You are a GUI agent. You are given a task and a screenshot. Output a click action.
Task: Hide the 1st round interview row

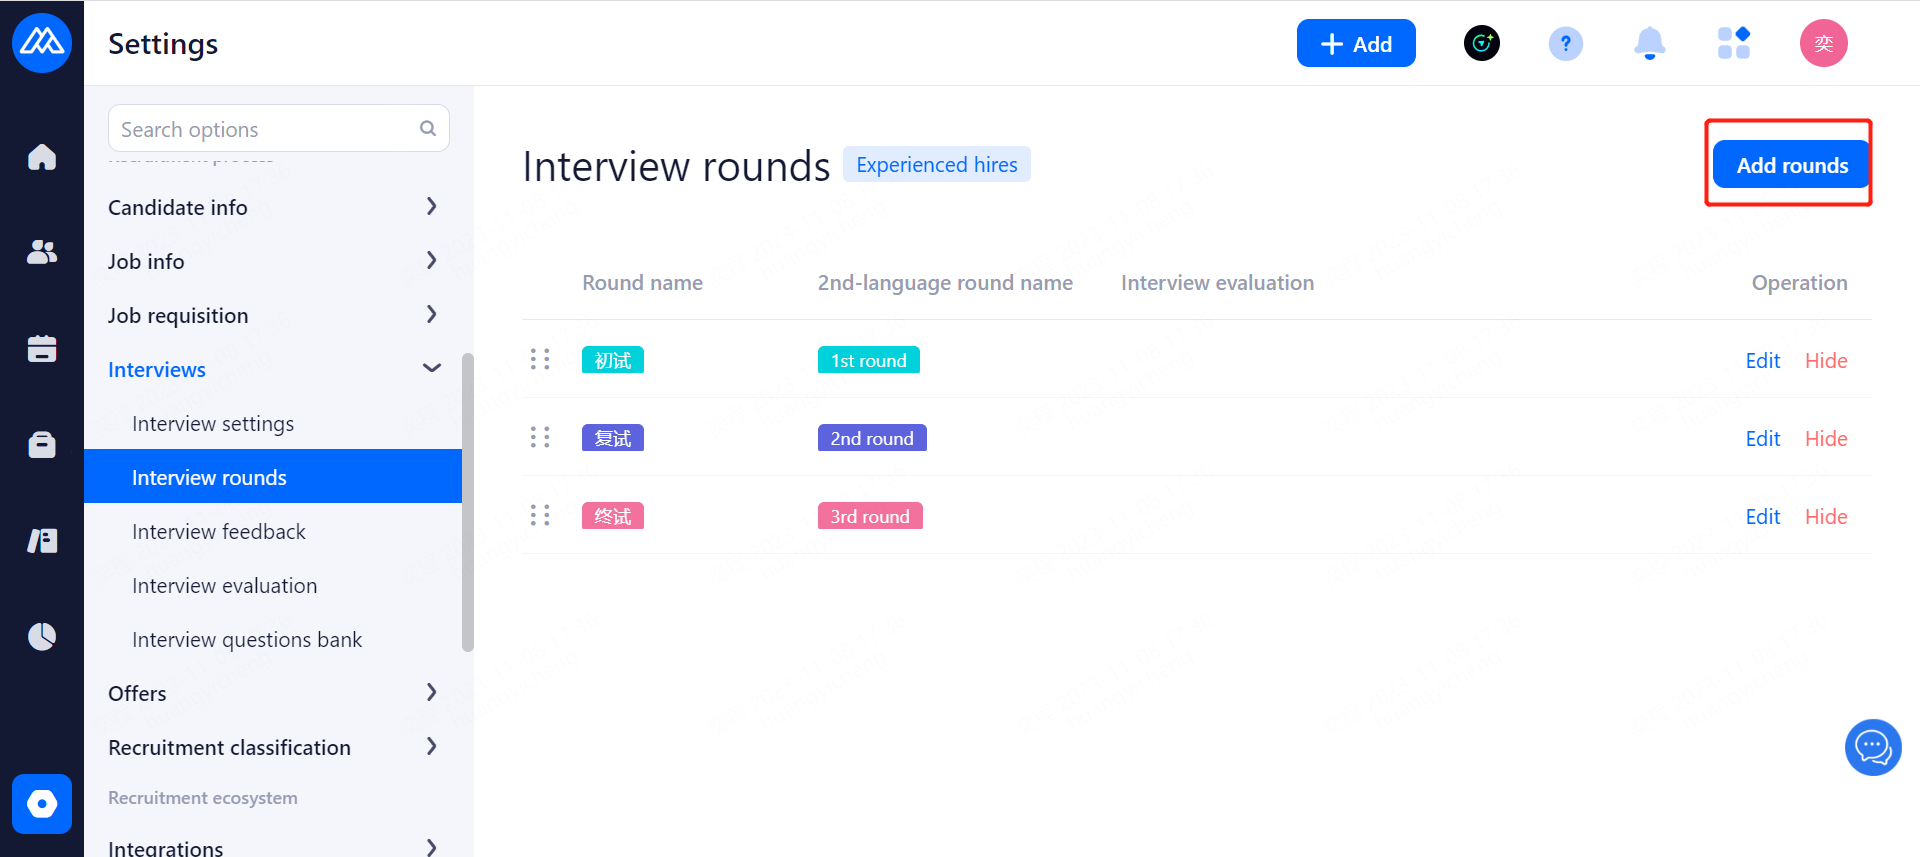click(1825, 361)
